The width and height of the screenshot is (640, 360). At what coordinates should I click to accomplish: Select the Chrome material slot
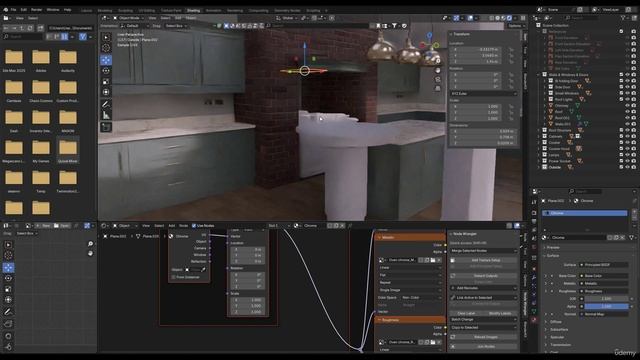click(584, 213)
